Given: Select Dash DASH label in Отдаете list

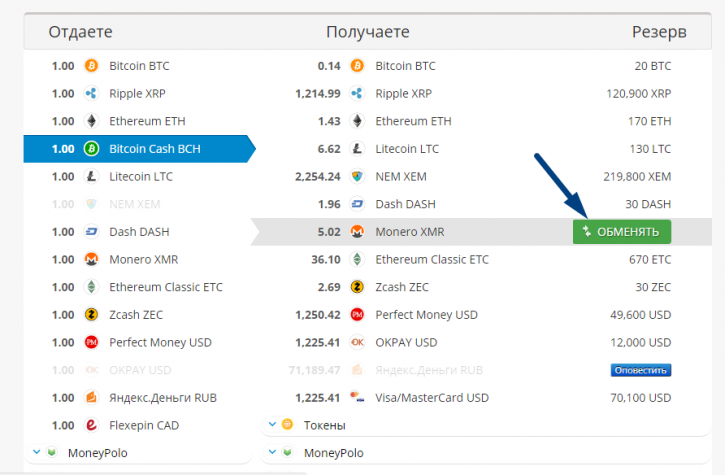Looking at the screenshot, I should click(x=139, y=232).
